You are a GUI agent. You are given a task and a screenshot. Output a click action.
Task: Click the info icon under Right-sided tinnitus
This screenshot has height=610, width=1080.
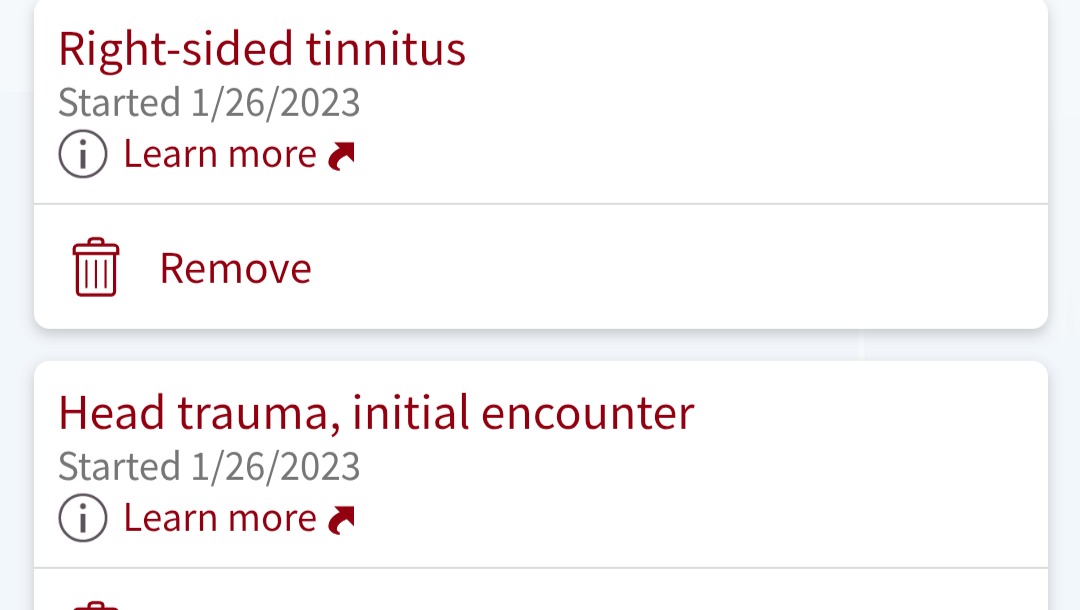point(82,155)
